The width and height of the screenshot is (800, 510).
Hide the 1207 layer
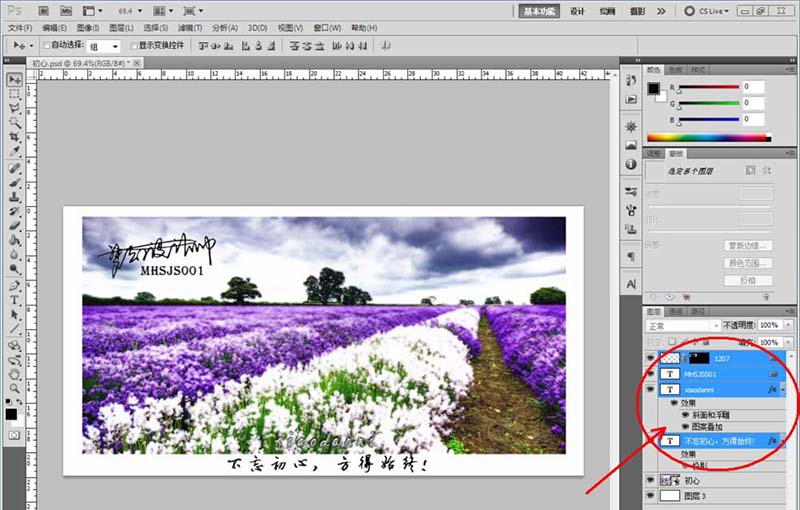pos(651,359)
